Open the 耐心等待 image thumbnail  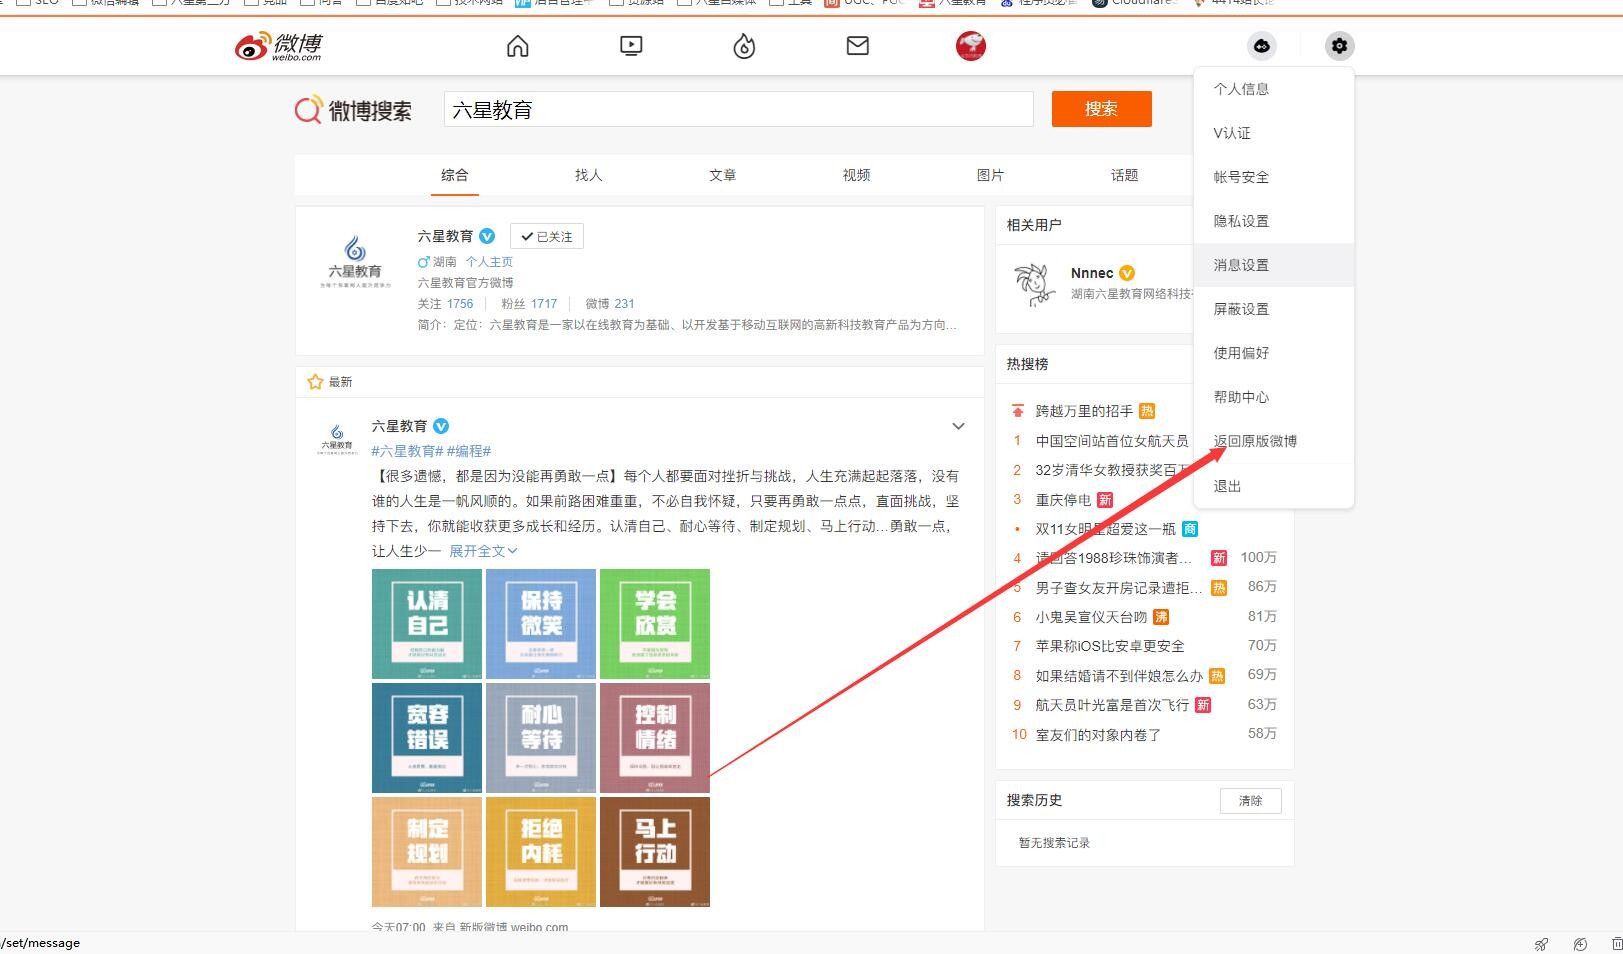[541, 738]
